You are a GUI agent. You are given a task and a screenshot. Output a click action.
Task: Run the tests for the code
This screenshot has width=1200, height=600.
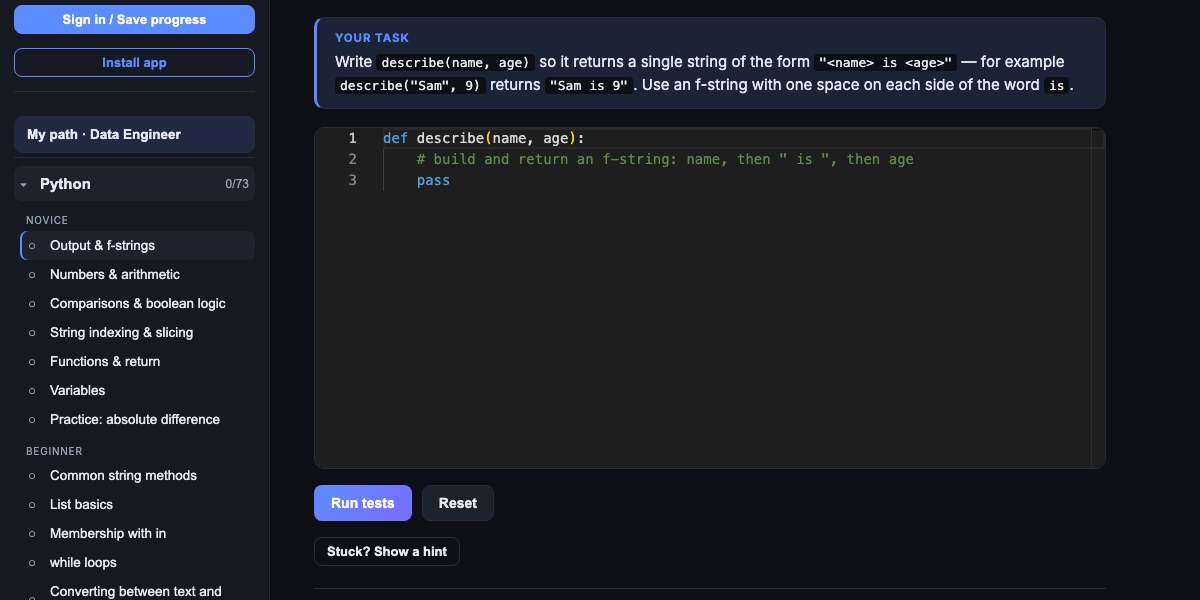point(363,503)
